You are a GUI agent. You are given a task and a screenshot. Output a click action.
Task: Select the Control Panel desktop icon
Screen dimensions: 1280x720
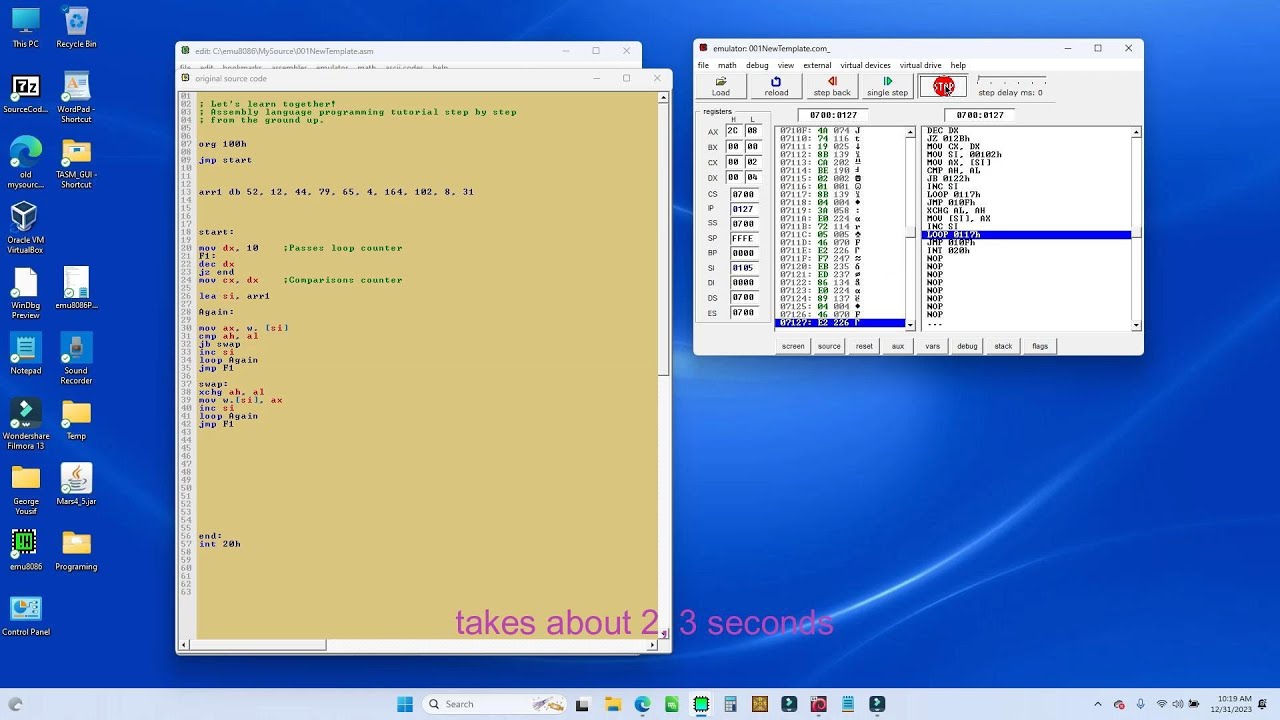coord(25,616)
